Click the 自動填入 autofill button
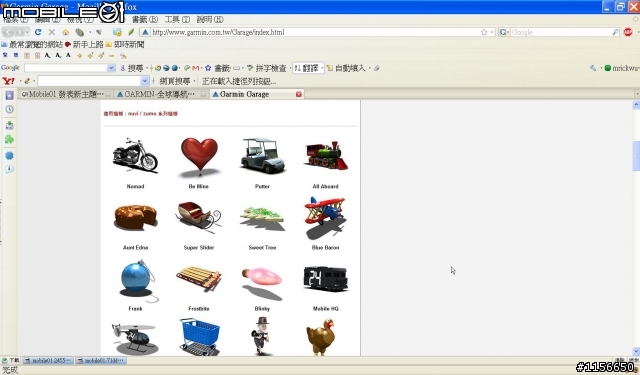This screenshot has height=375, width=640. point(346,68)
